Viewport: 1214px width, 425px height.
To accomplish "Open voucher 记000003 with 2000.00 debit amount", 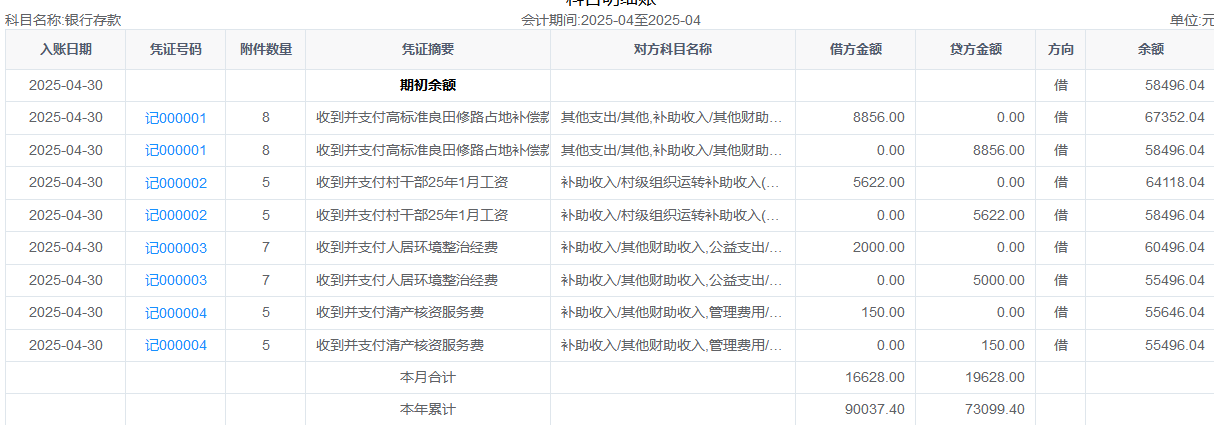I will (x=176, y=248).
